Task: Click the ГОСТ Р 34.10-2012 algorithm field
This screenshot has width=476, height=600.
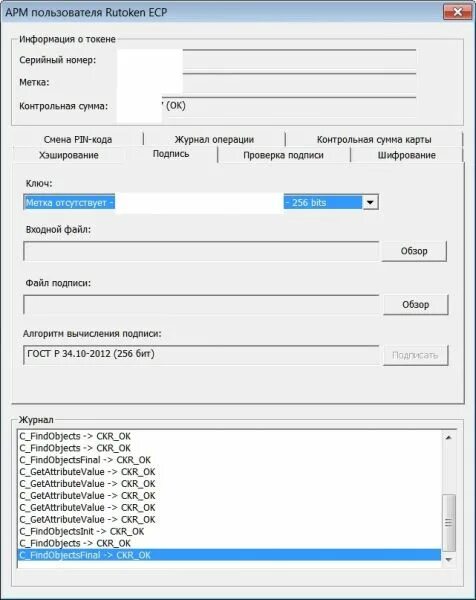Action: coord(201,355)
